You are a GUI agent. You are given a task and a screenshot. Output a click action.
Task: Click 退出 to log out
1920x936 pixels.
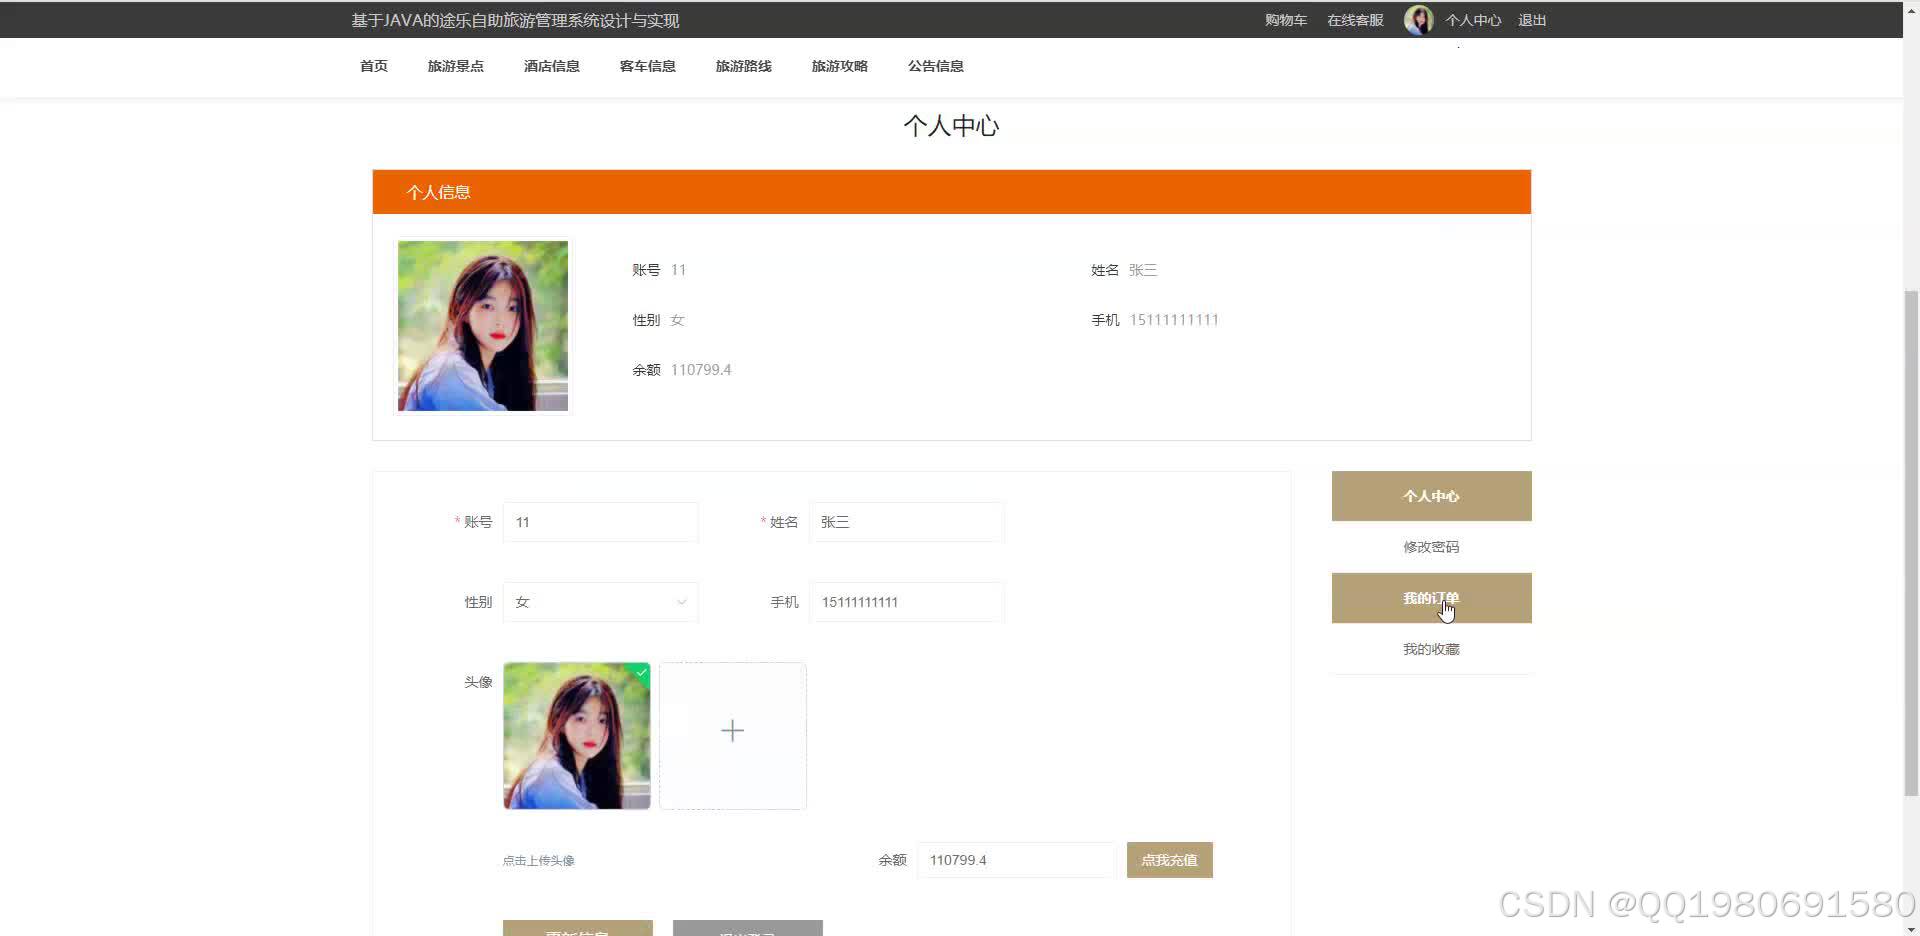click(1532, 19)
